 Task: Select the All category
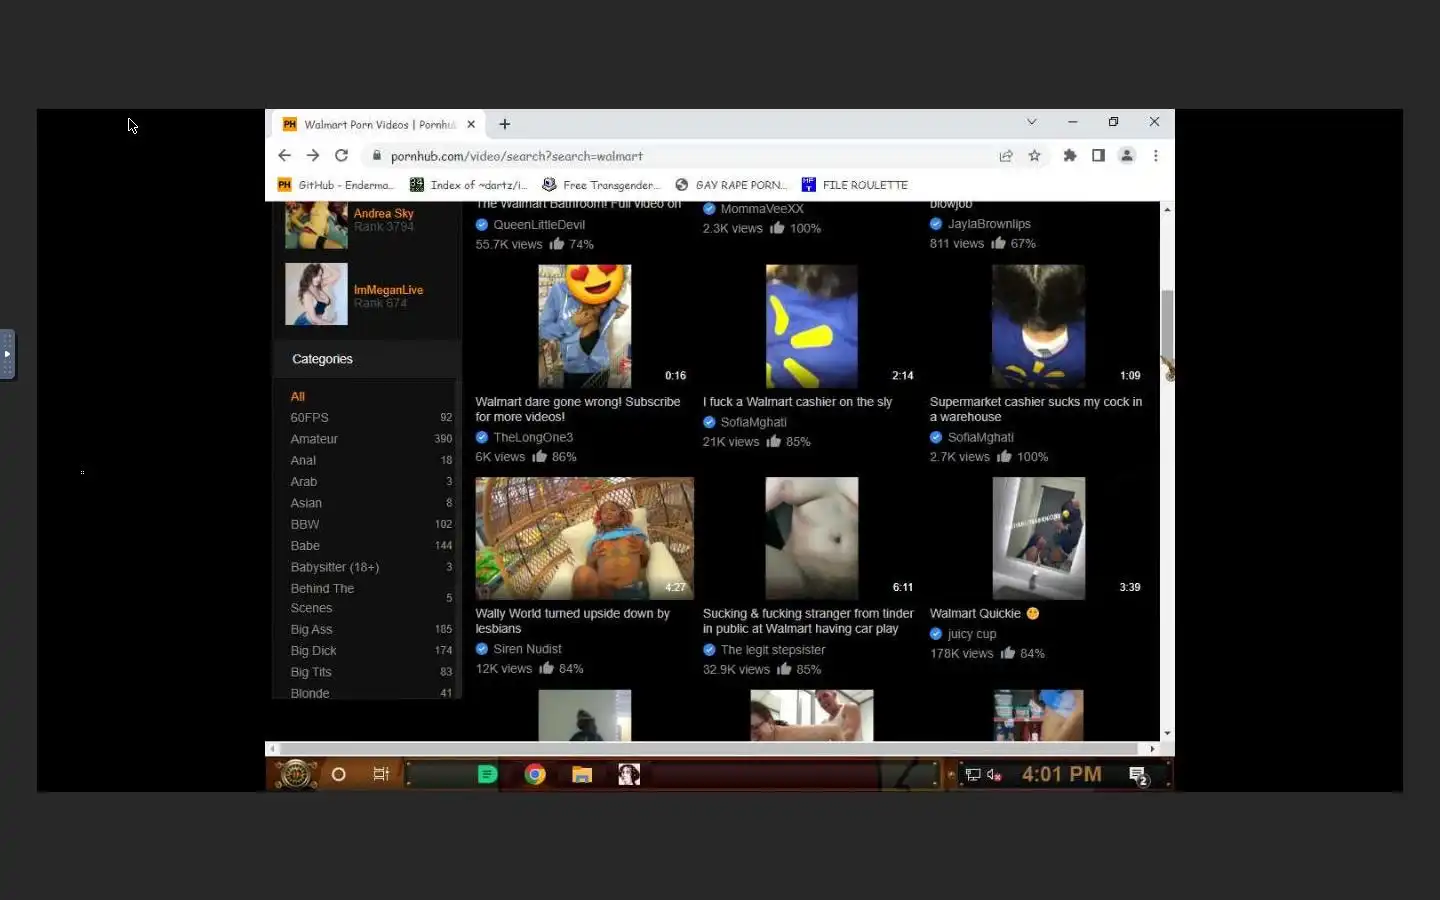point(298,397)
